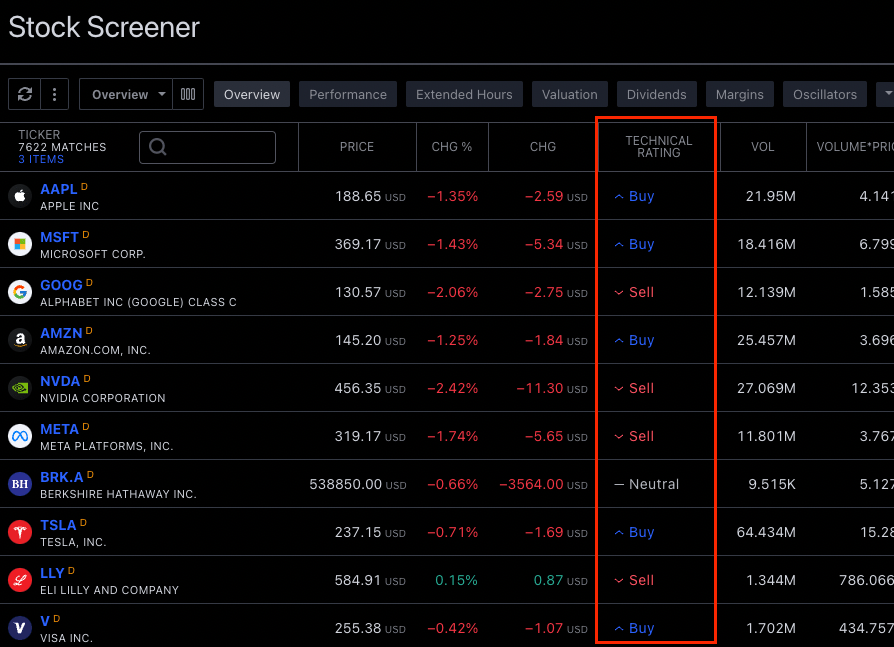Viewport: 894px width, 647px height.
Task: Open the Dividends tab
Action: (x=656, y=94)
